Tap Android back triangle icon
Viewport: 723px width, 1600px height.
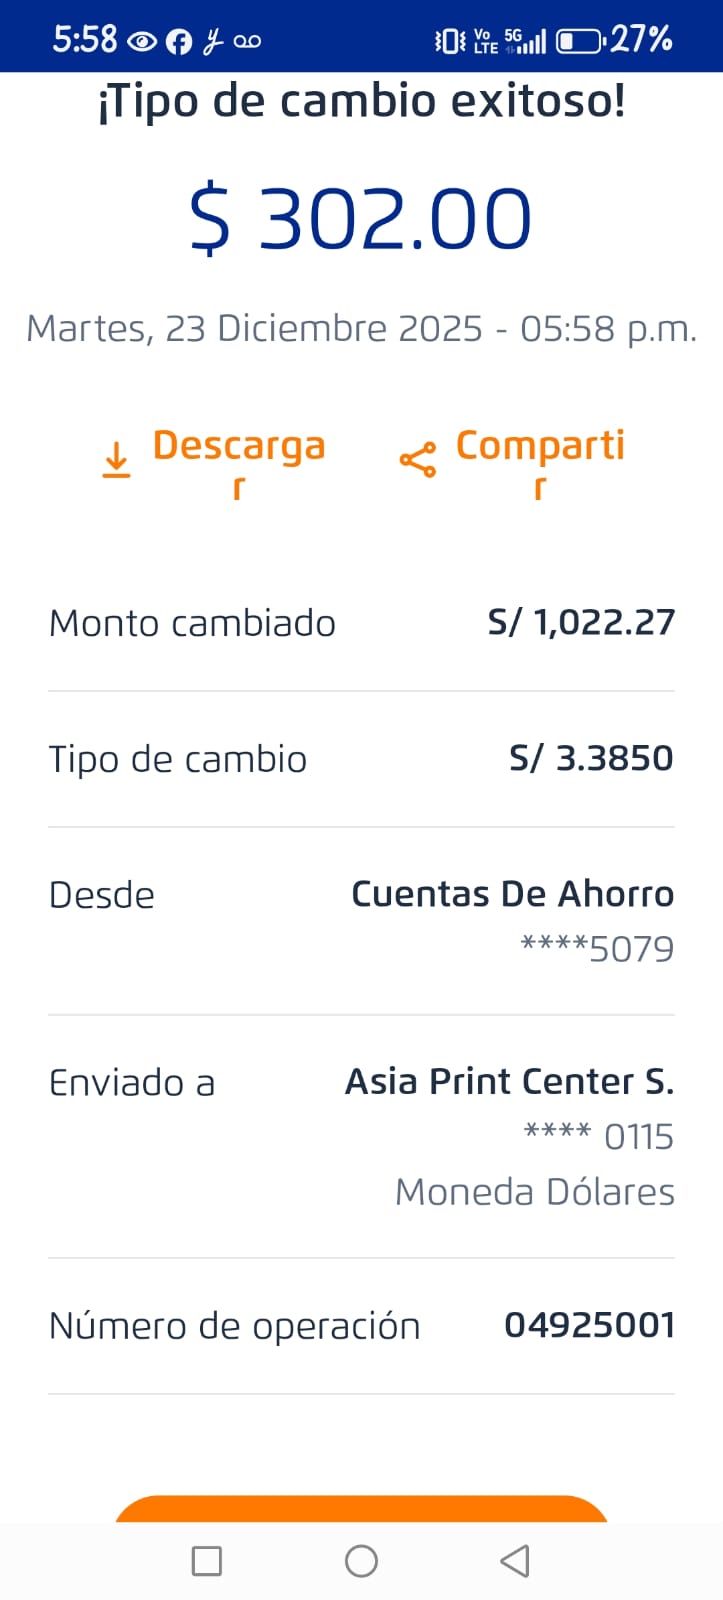point(515,1560)
